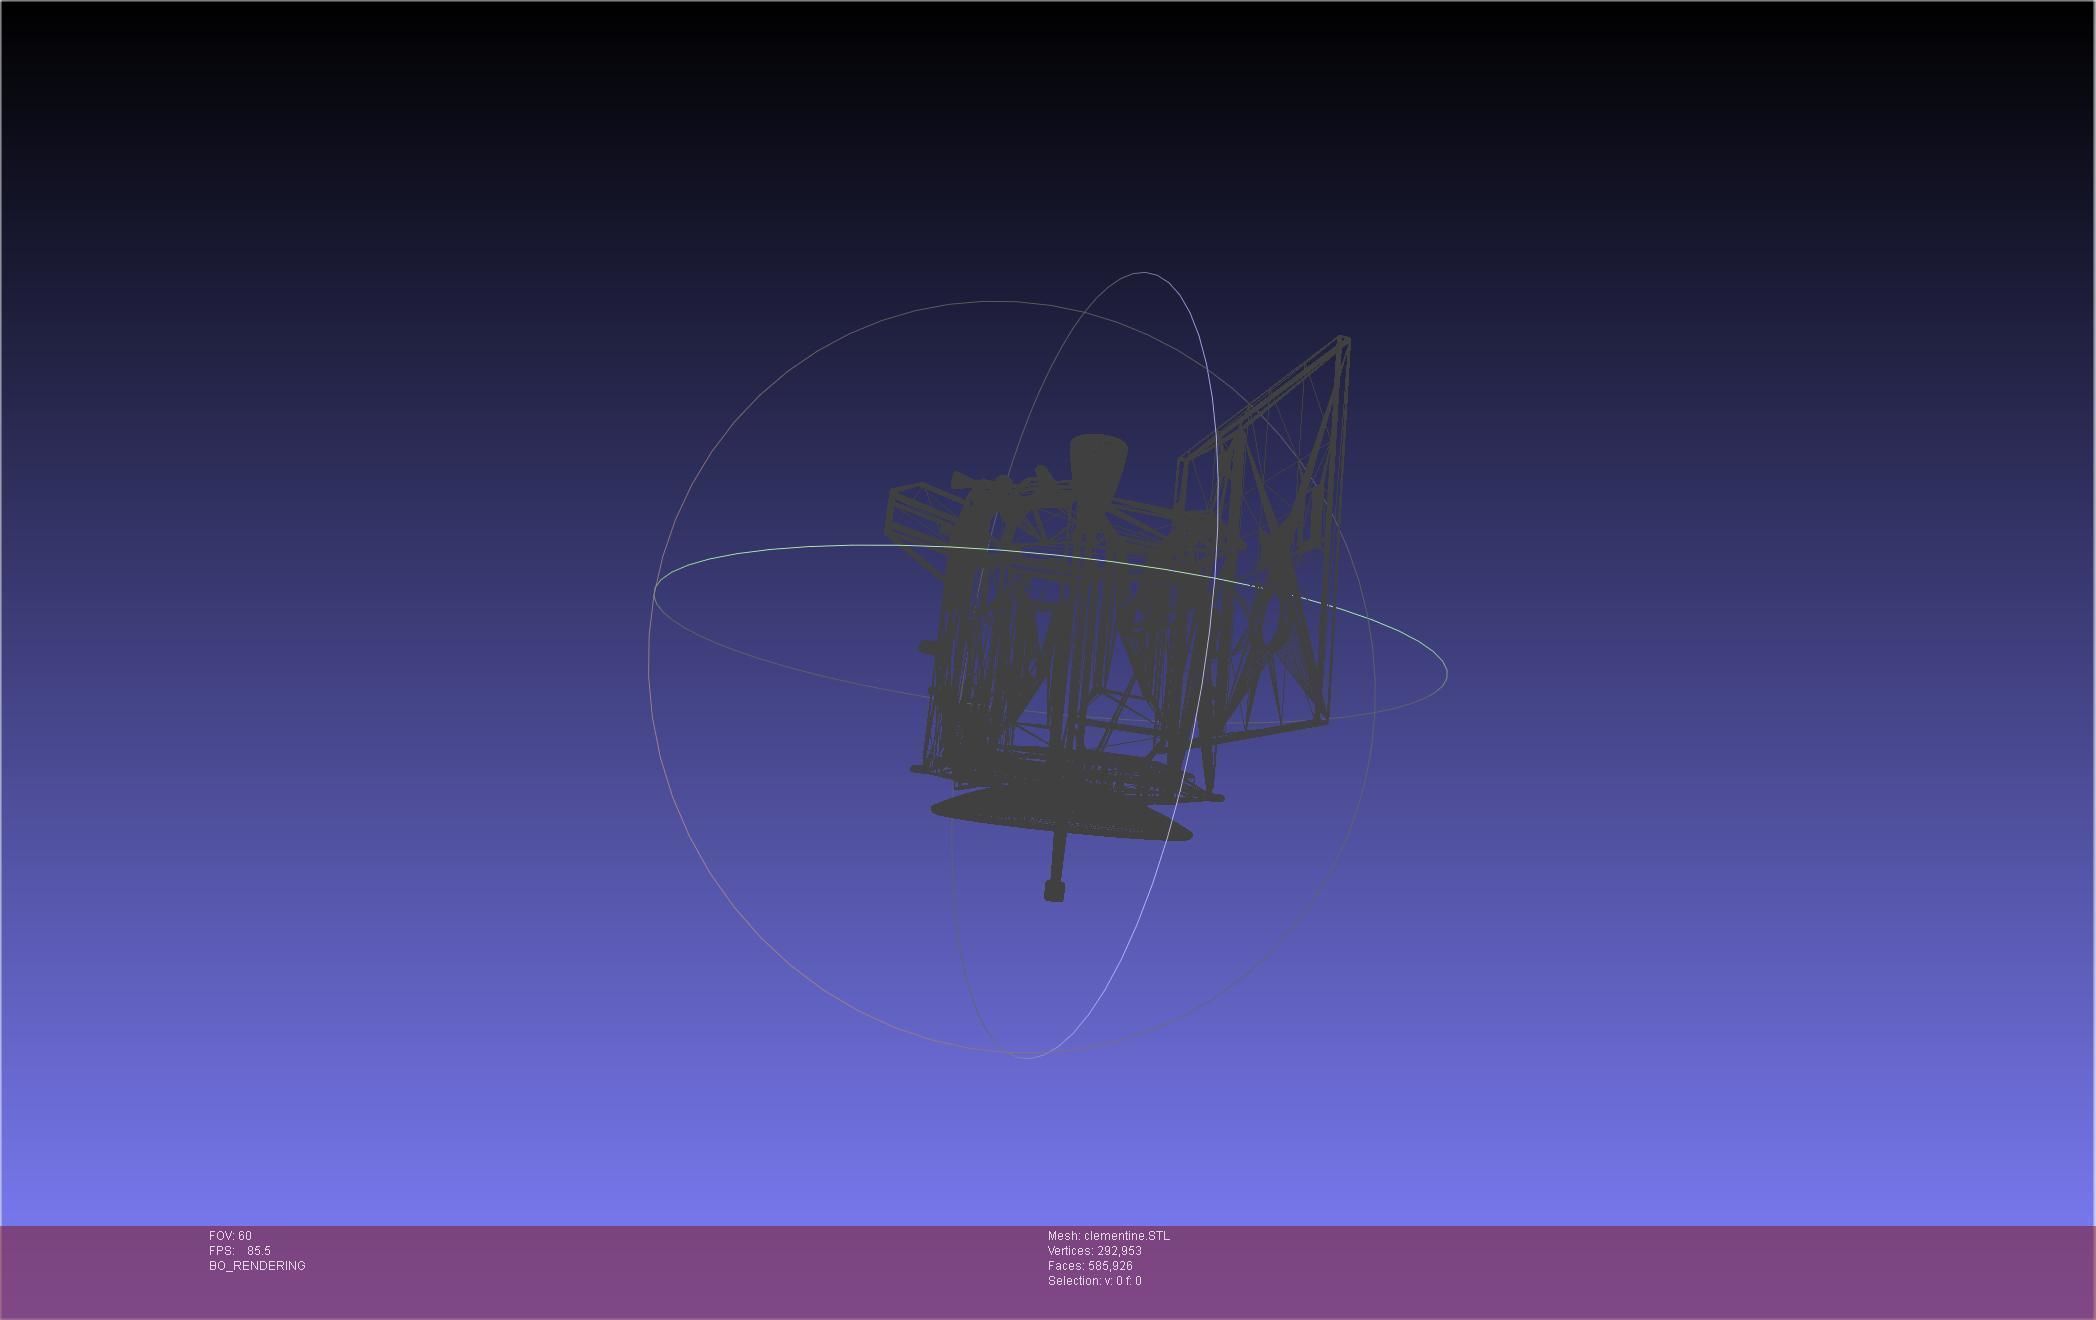Click the Vertices: 292,953 text

tap(1095, 1251)
